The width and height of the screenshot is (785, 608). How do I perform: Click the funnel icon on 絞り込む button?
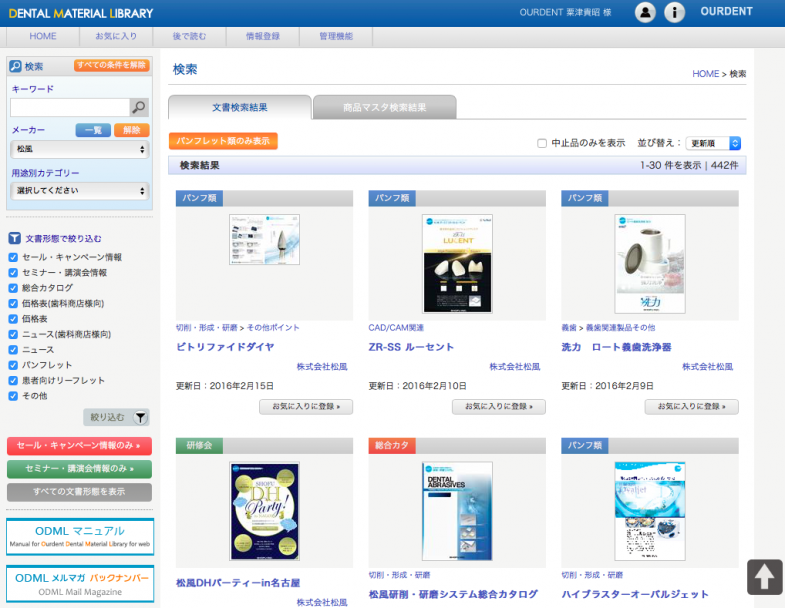point(141,417)
